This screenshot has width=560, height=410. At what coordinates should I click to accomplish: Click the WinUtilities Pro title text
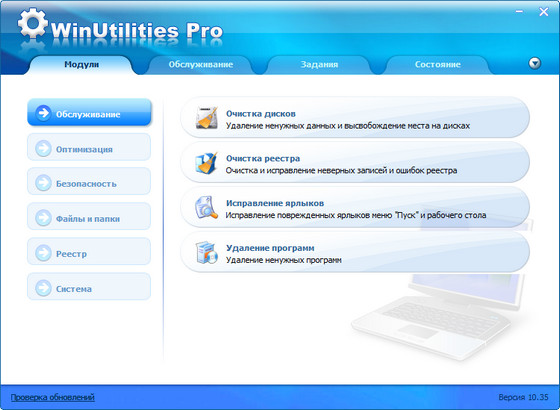pos(137,31)
